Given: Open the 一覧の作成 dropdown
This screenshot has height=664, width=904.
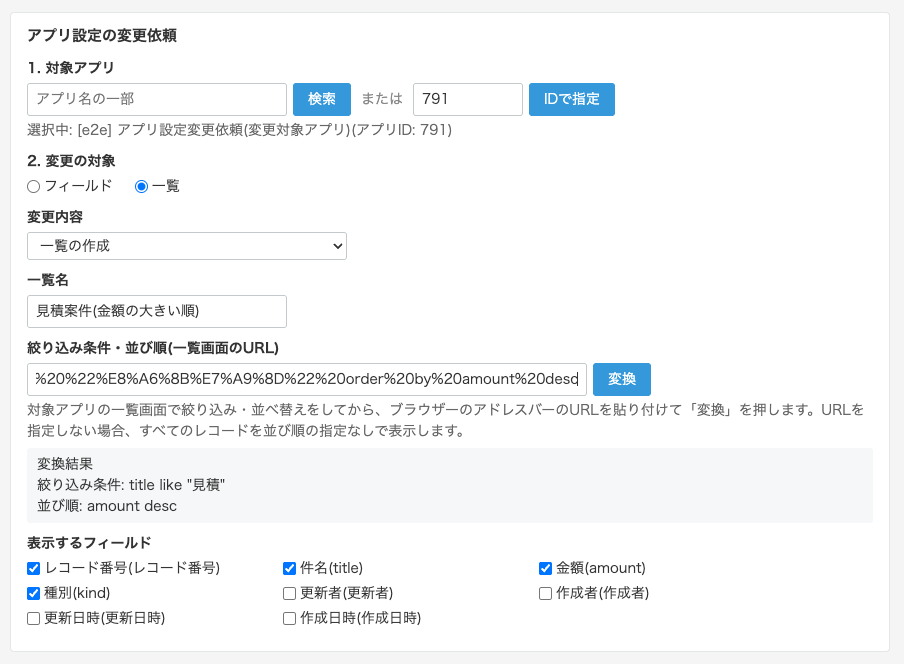Looking at the screenshot, I should coord(187,246).
